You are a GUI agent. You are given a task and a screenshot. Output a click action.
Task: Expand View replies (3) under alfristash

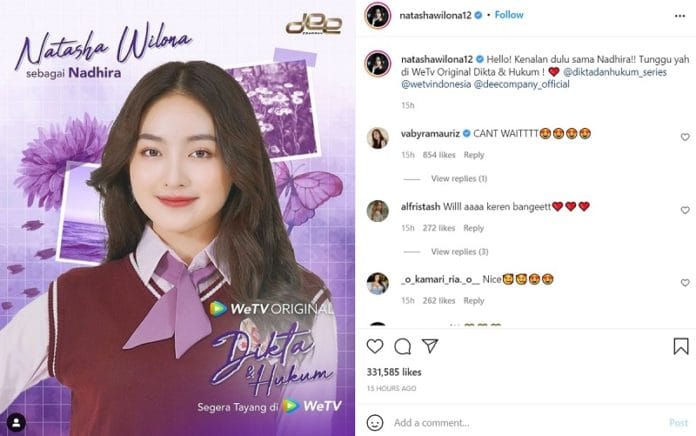coord(459,252)
